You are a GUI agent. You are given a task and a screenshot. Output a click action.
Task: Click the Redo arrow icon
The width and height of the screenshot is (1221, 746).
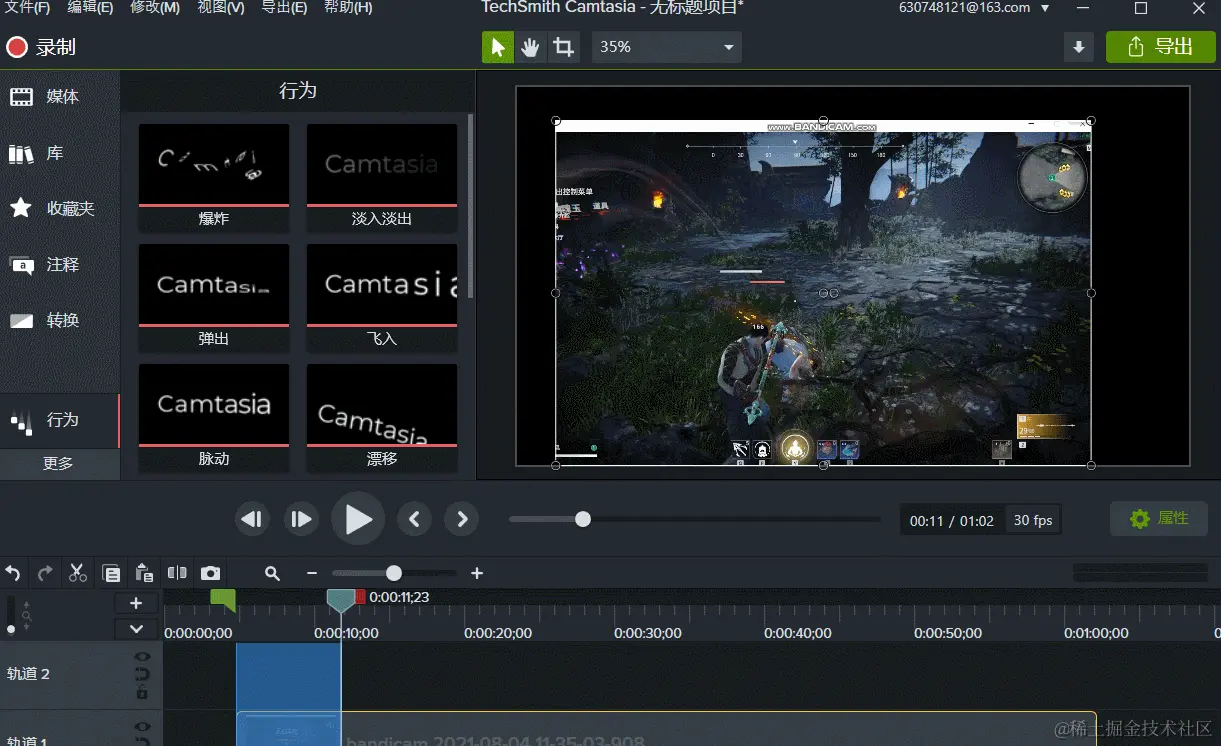45,573
